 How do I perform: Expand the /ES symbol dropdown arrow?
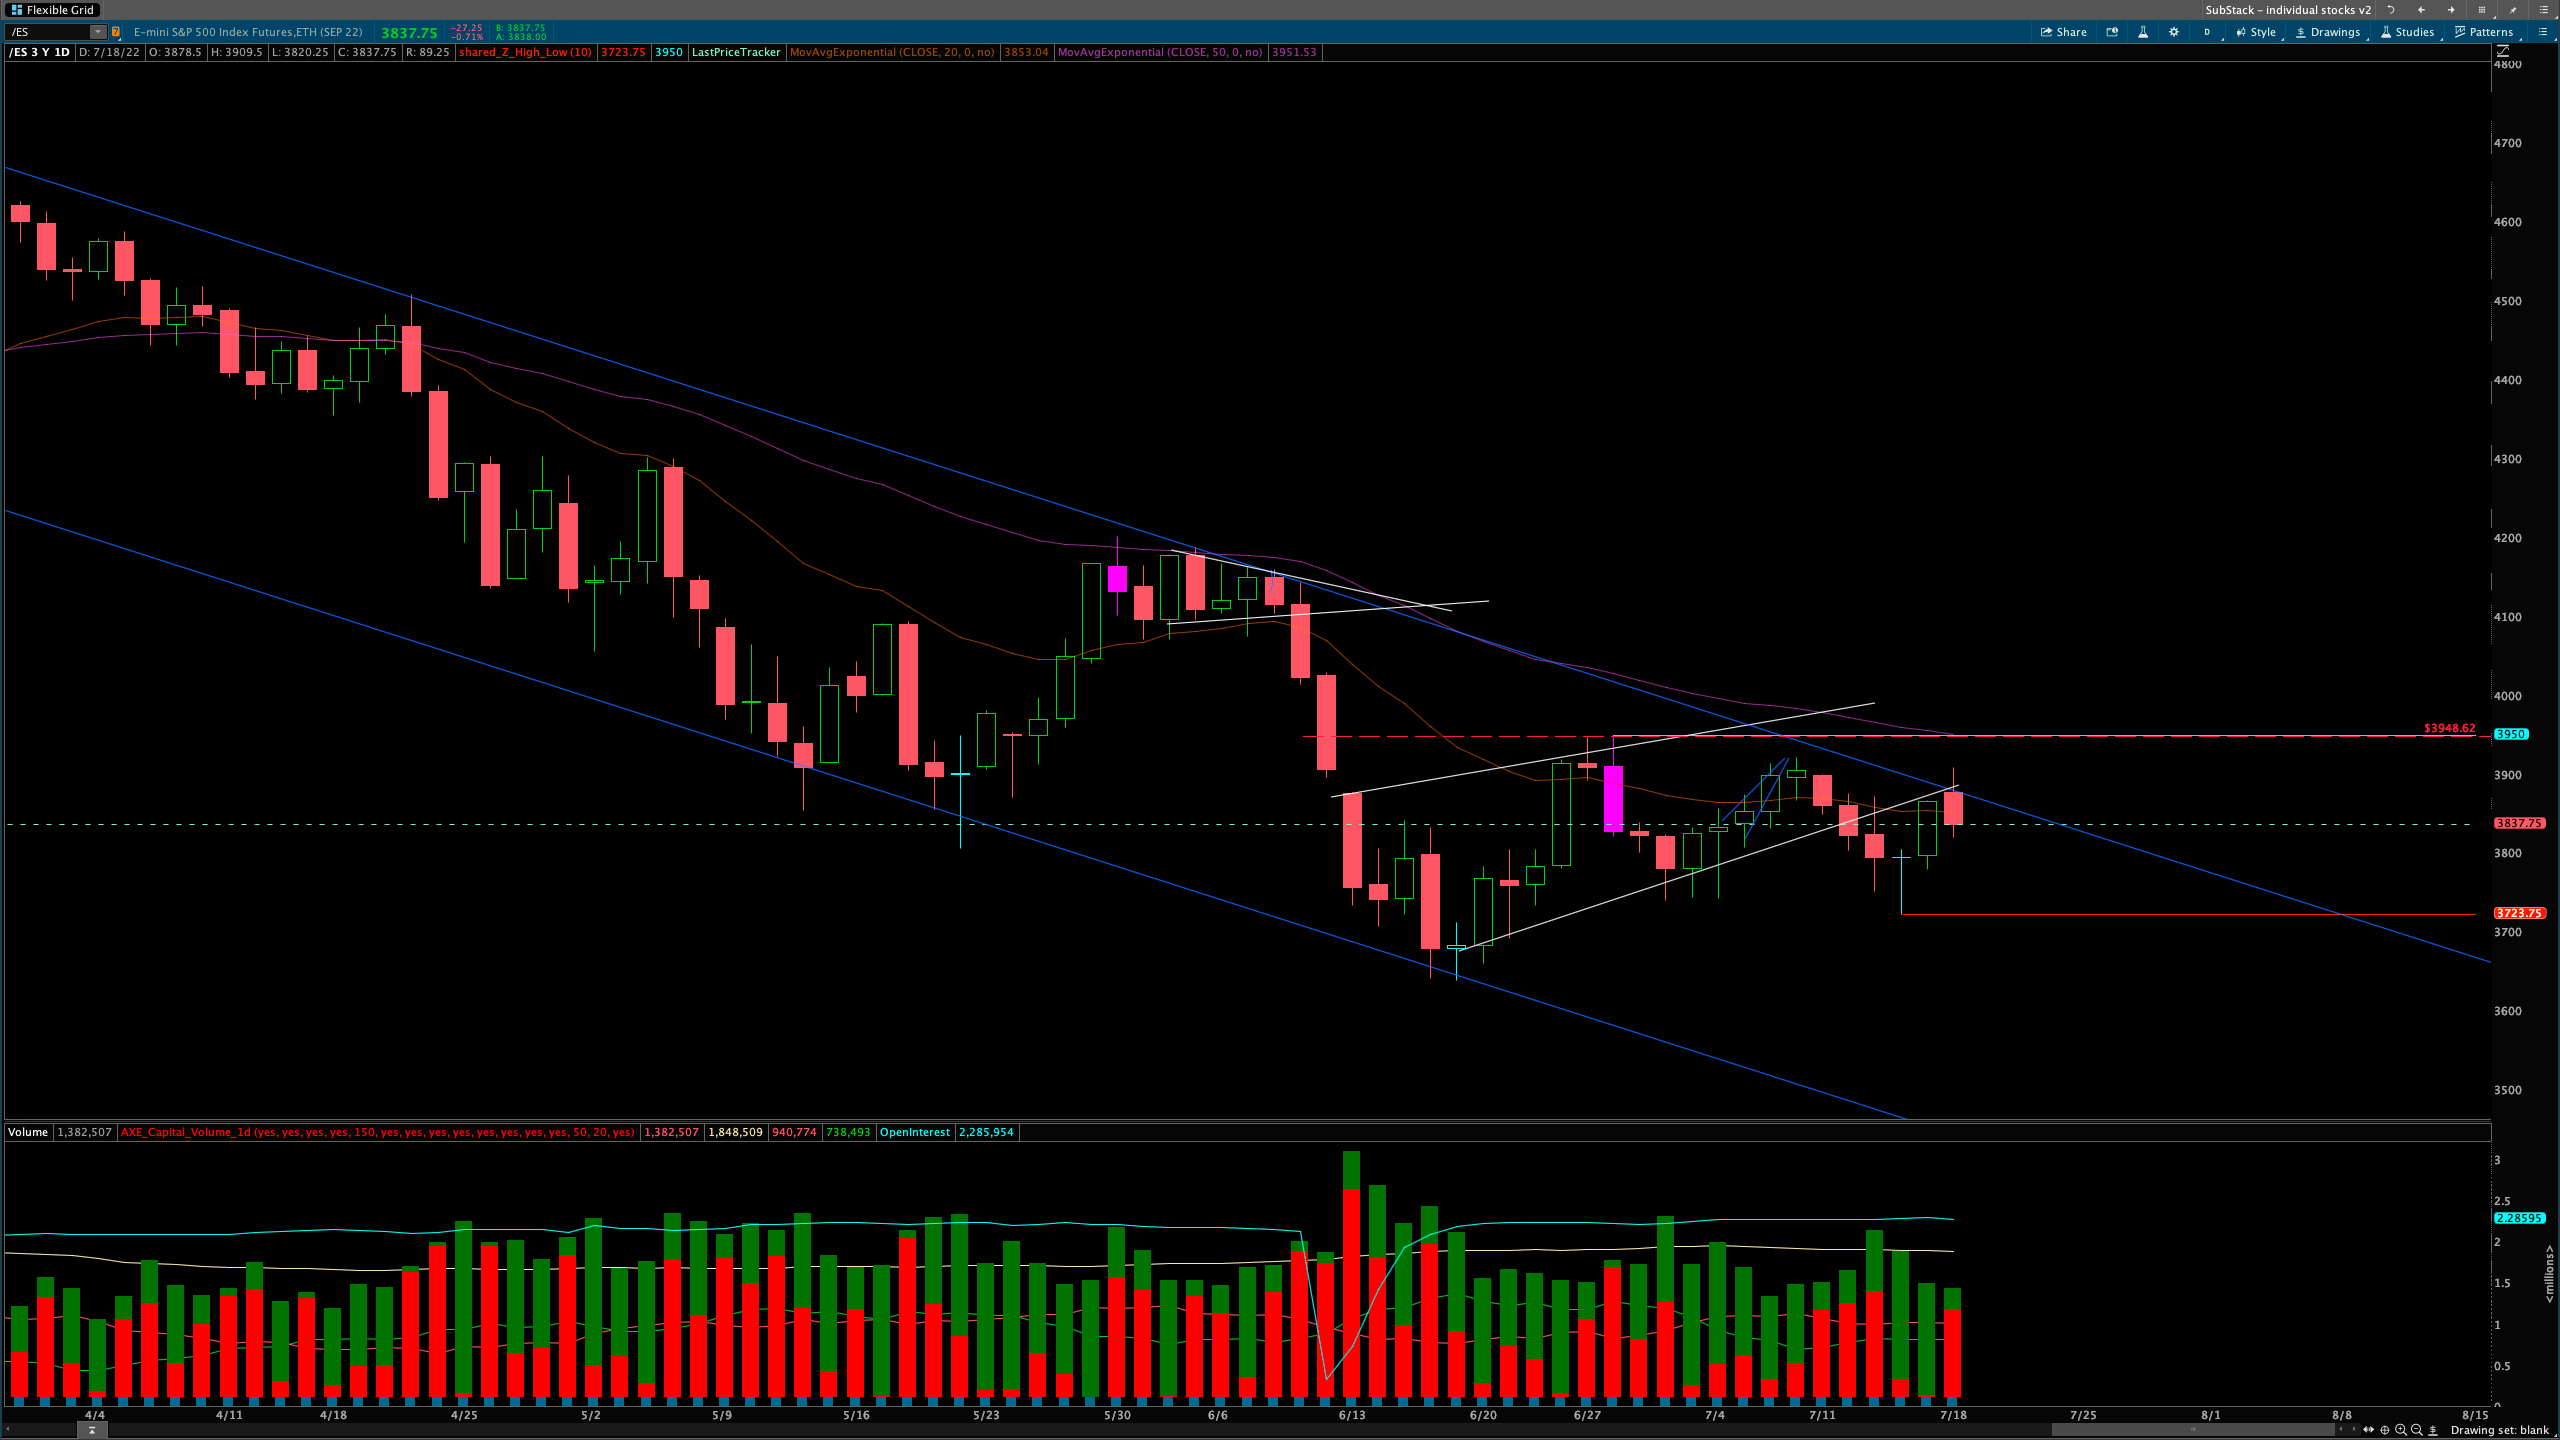[97, 32]
